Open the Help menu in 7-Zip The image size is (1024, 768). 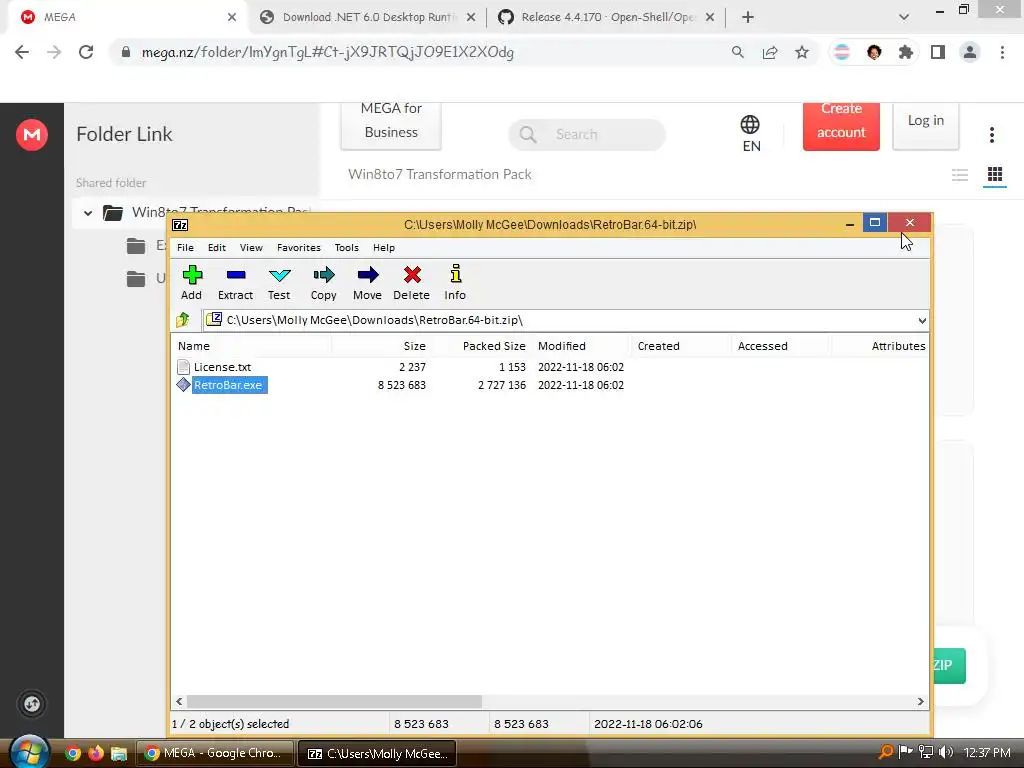coord(384,248)
